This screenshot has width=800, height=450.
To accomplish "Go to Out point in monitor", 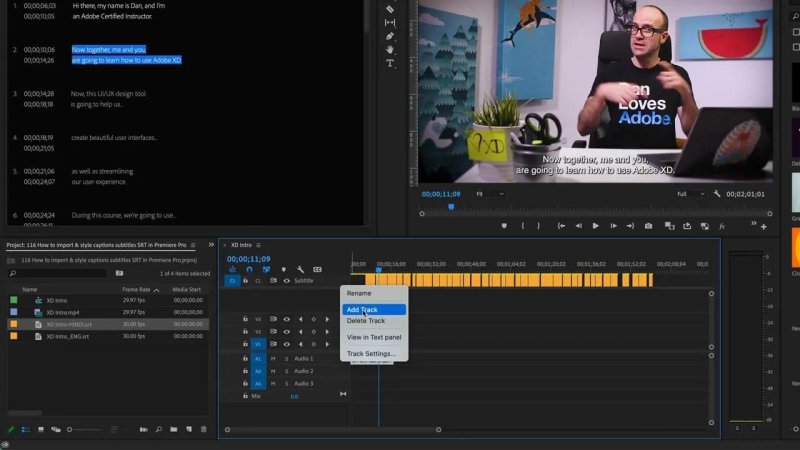I will pos(631,226).
